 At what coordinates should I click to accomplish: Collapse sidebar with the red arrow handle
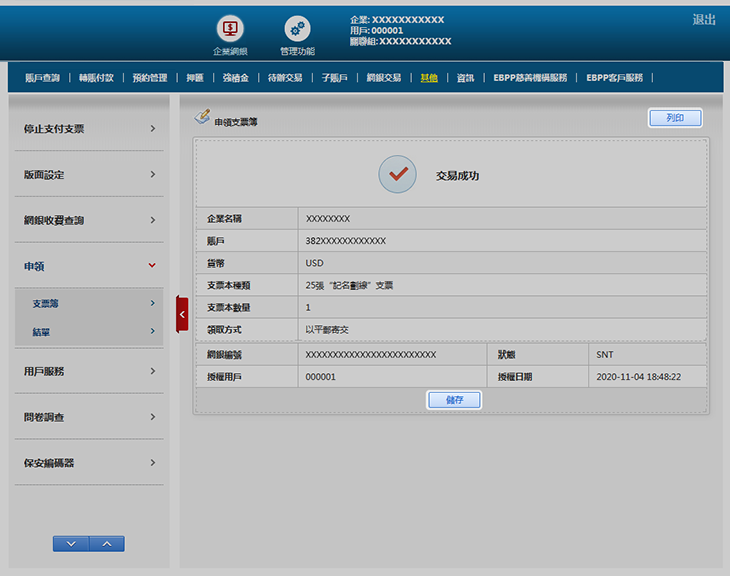(182, 314)
